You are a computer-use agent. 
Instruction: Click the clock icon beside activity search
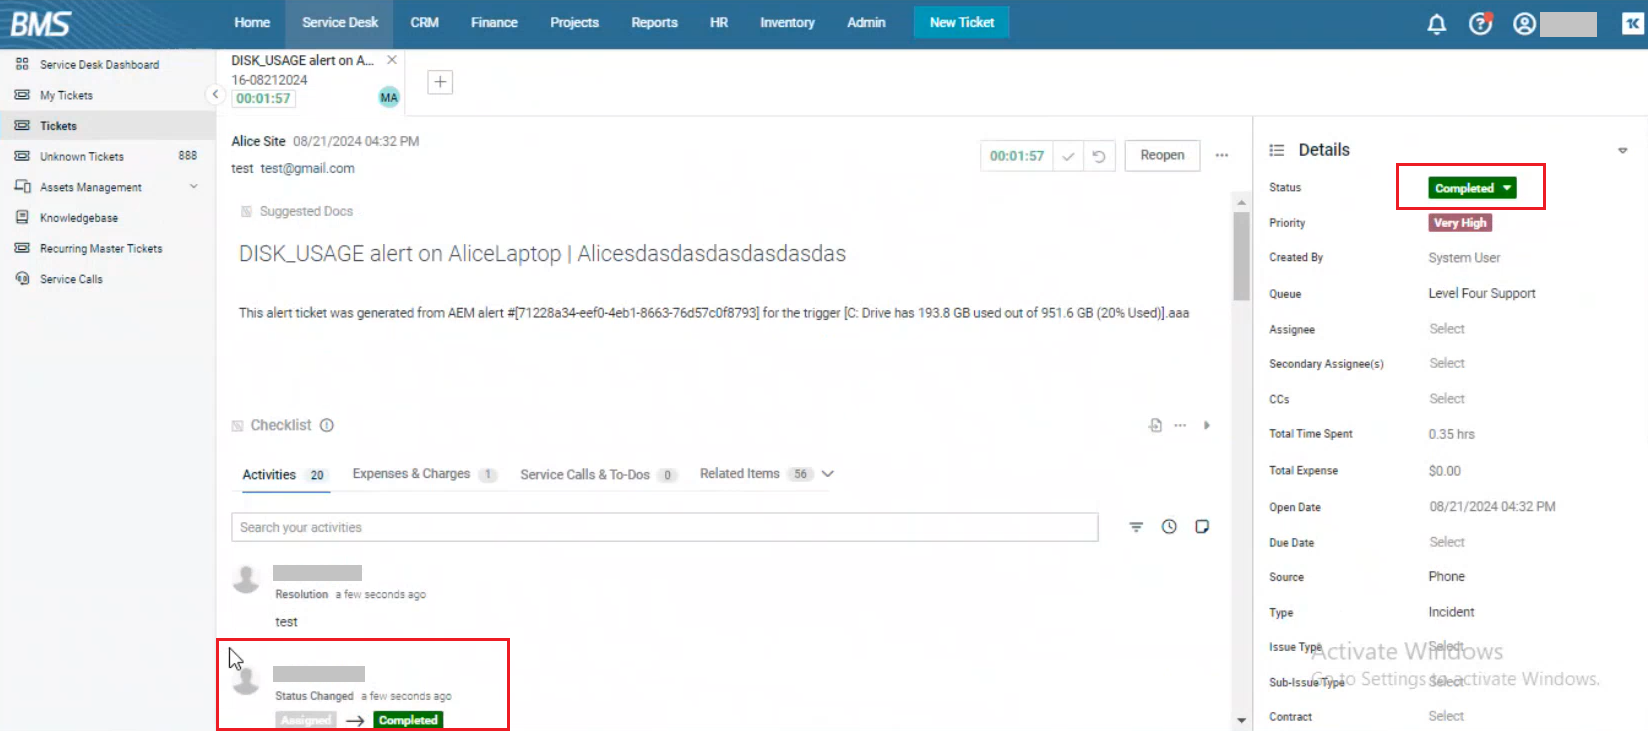tap(1169, 527)
